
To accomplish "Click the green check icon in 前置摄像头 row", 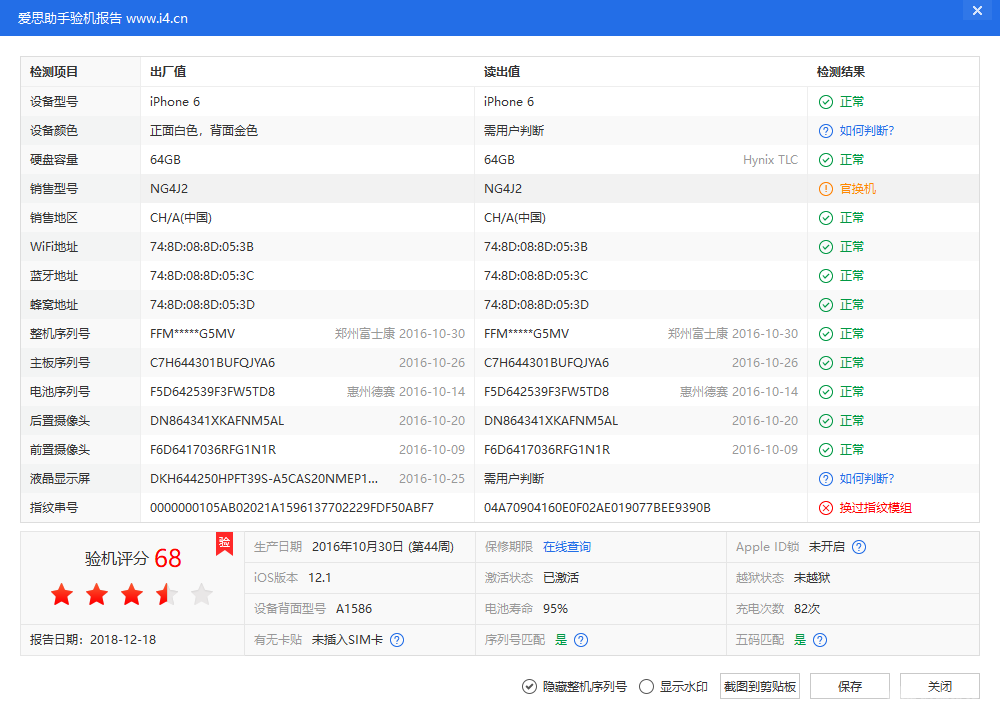I will pyautogui.click(x=825, y=450).
